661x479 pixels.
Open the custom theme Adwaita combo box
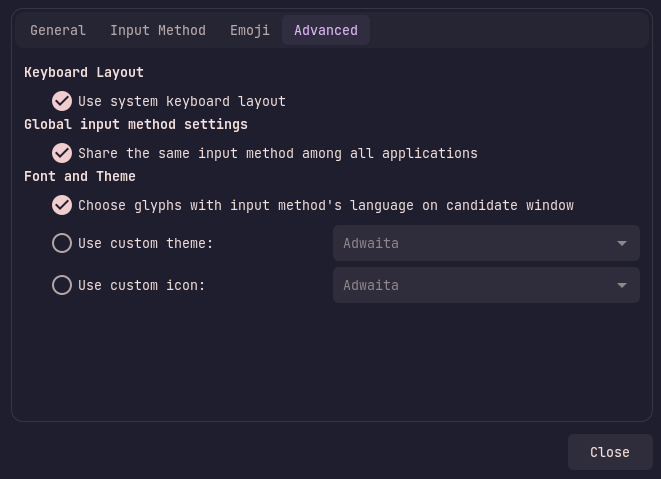pos(486,243)
